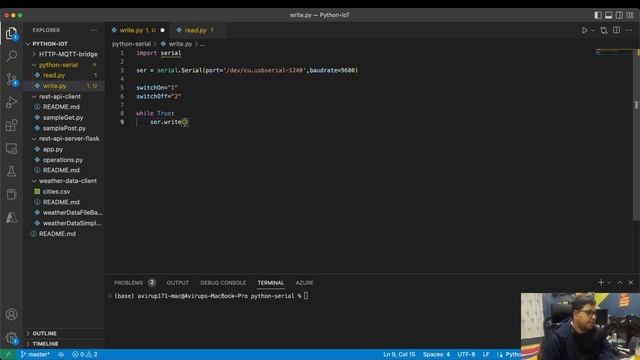Run the Python file with play button

point(584,30)
